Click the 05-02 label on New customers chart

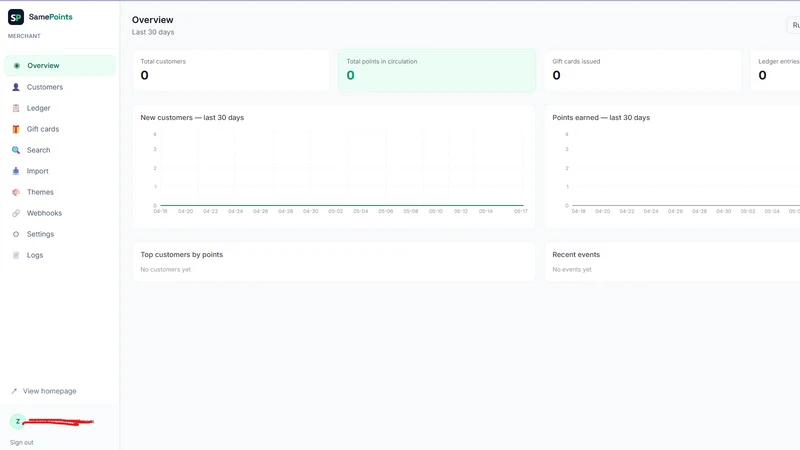click(335, 211)
